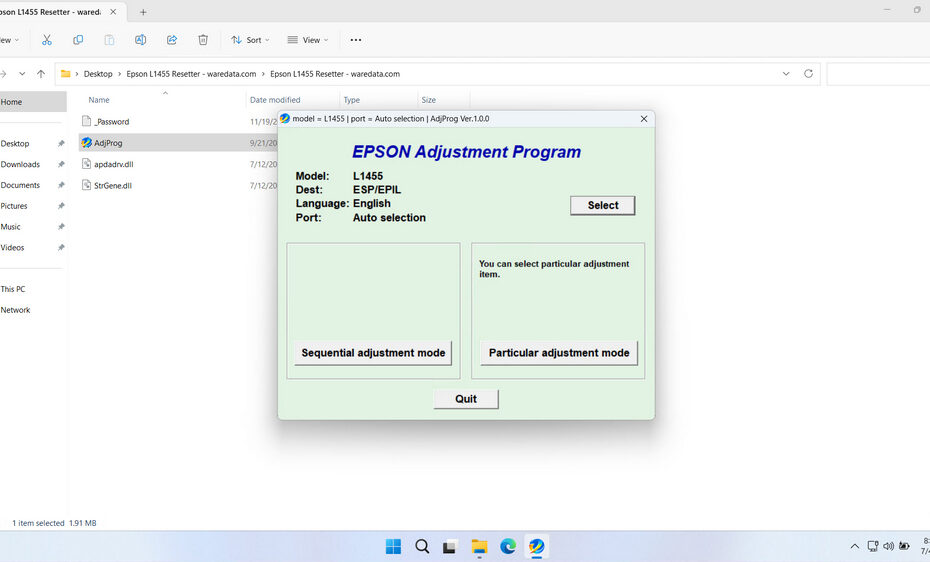The image size is (930, 562).
Task: Open the View dropdown in Explorer
Action: [307, 40]
